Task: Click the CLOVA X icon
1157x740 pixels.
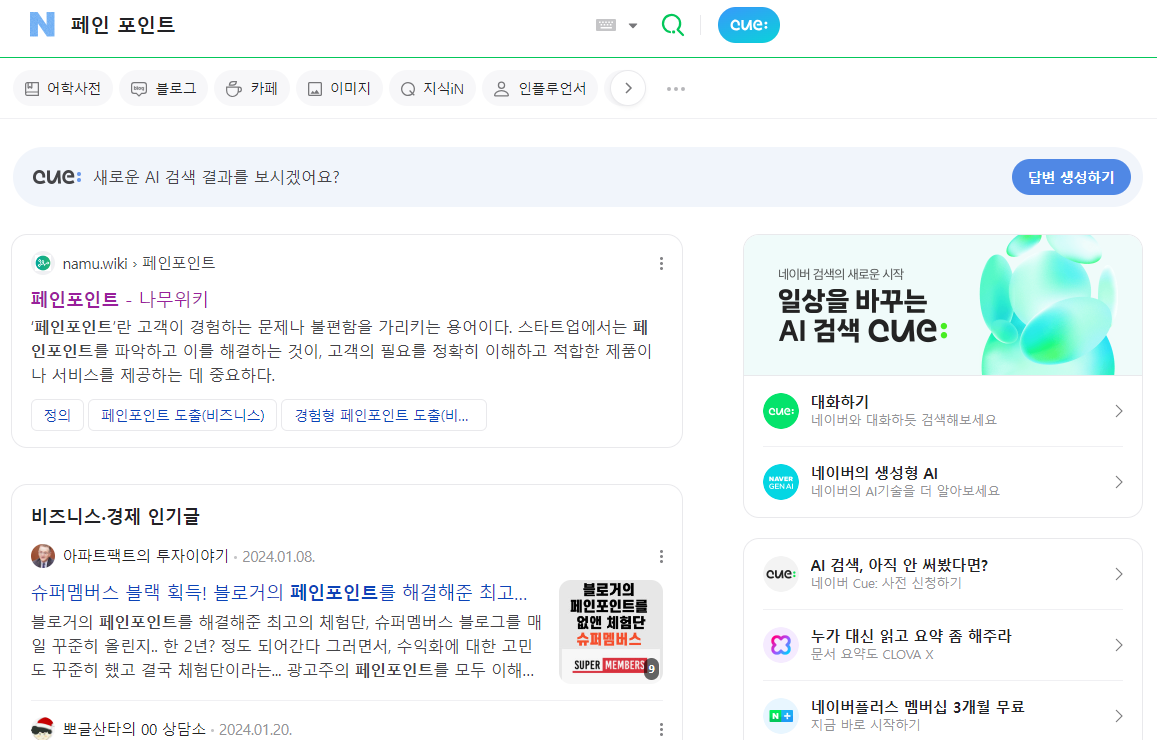Action: (x=781, y=645)
